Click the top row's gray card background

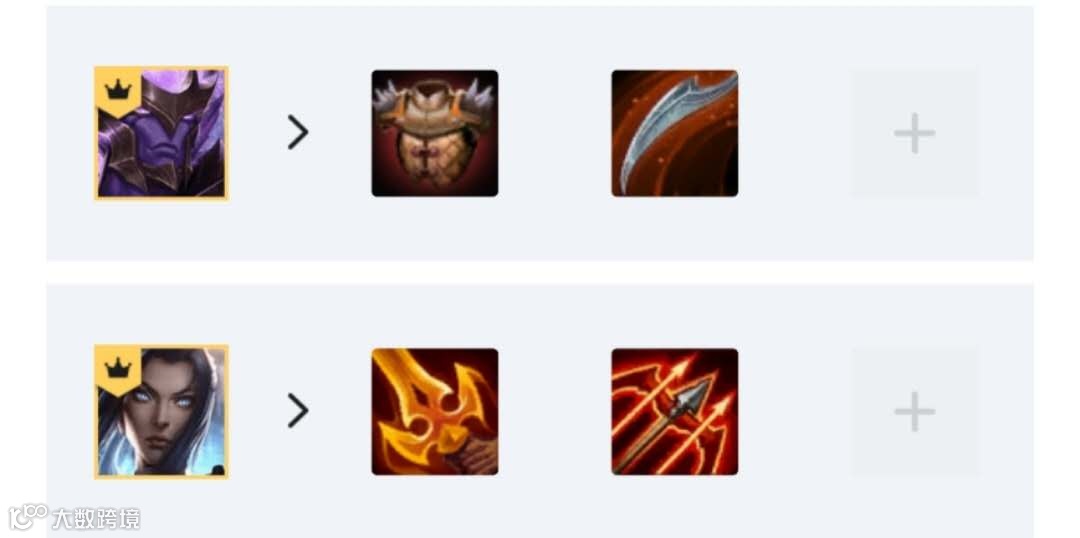tap(539, 133)
